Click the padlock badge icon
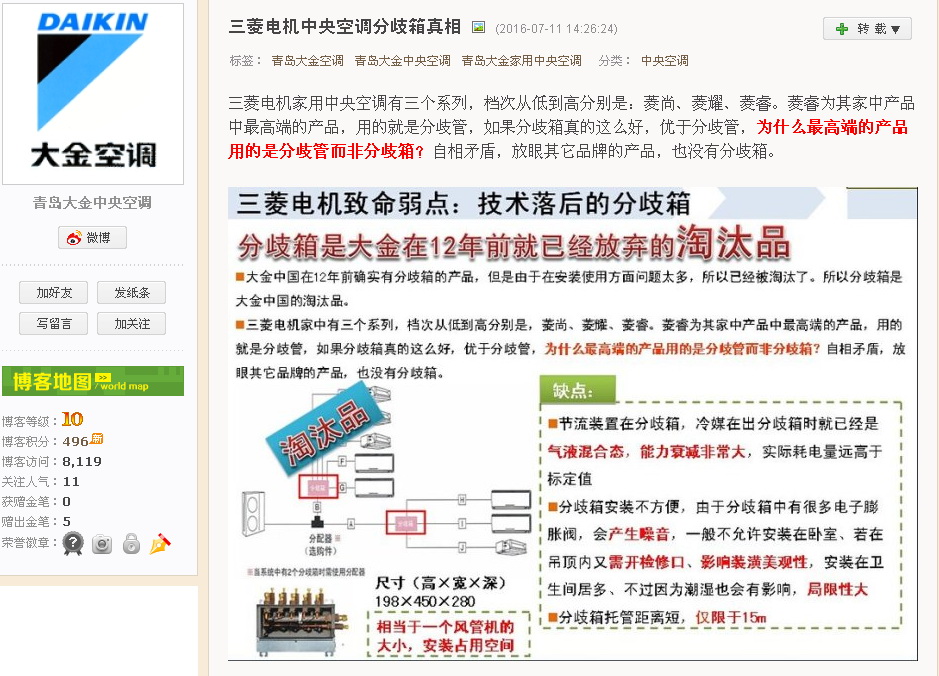The image size is (939, 676). (131, 543)
